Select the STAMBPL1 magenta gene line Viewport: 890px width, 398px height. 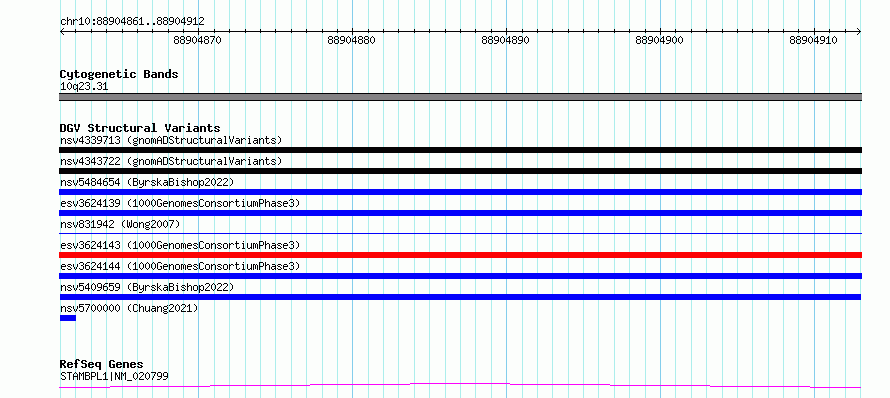[460, 386]
